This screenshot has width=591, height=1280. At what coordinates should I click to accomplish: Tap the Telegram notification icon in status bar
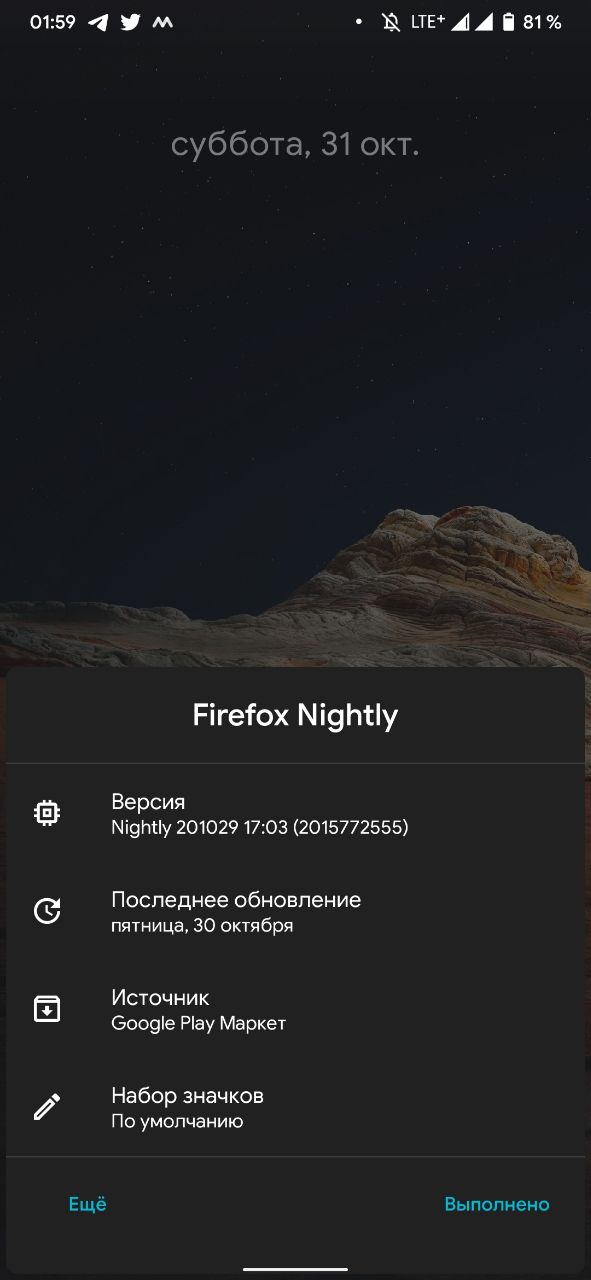pos(98,22)
